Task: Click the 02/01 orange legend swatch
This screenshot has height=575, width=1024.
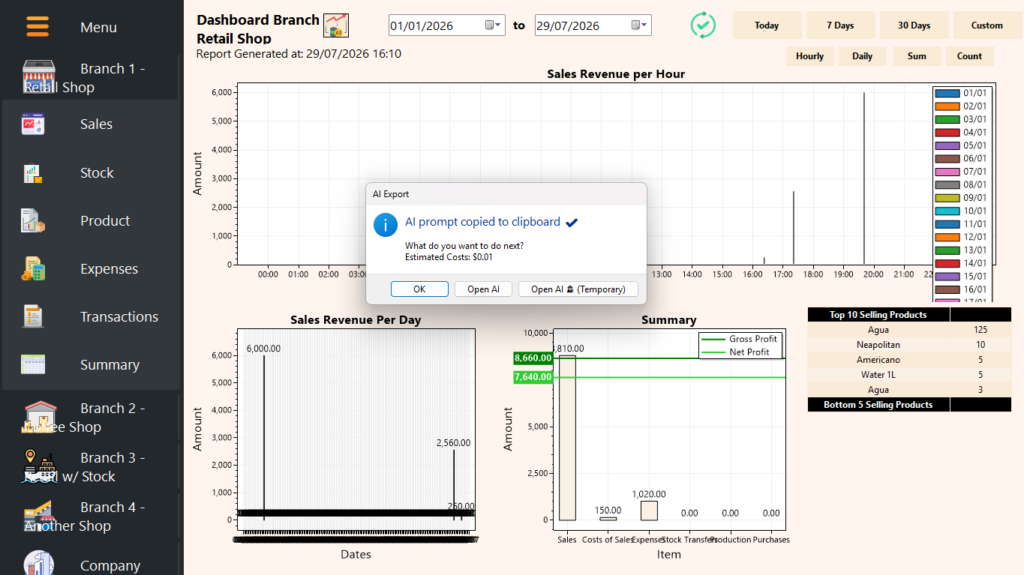Action: pyautogui.click(x=947, y=107)
